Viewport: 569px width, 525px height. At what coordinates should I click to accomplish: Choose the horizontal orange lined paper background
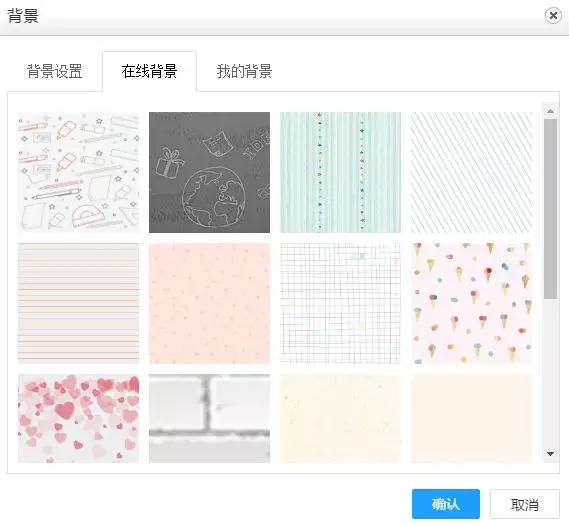[x=78, y=303]
